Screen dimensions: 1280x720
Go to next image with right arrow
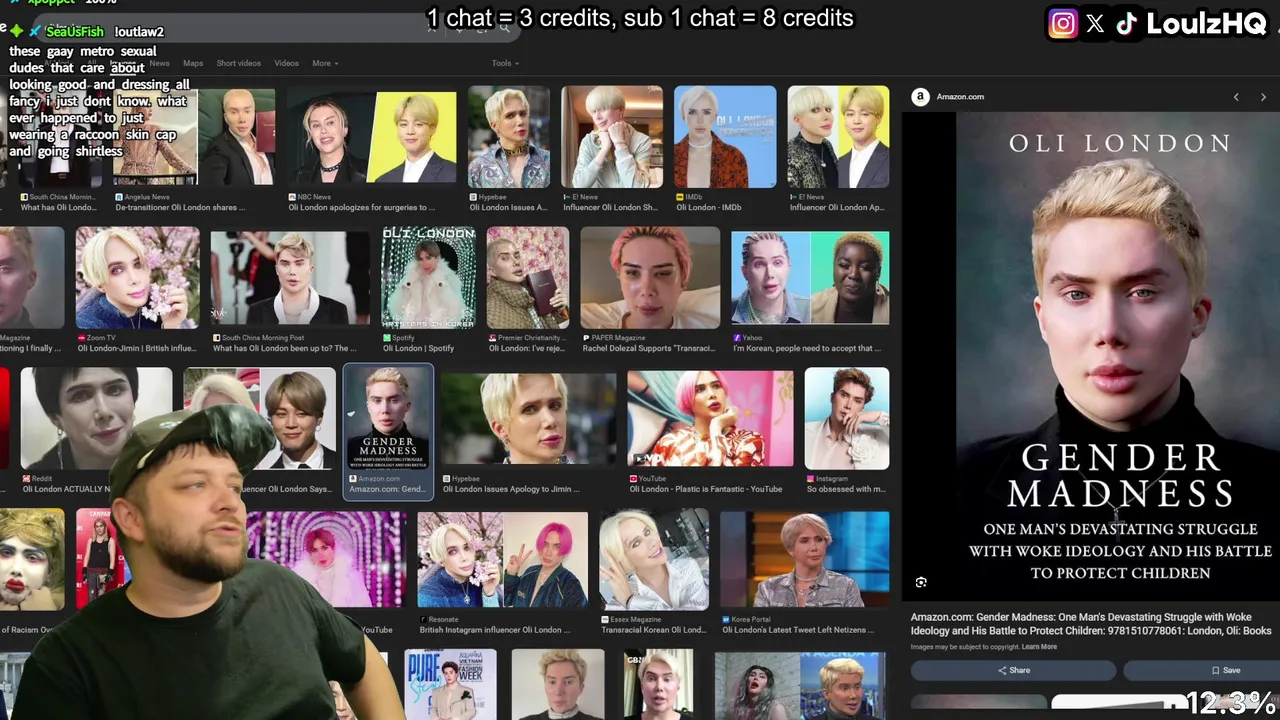1263,97
